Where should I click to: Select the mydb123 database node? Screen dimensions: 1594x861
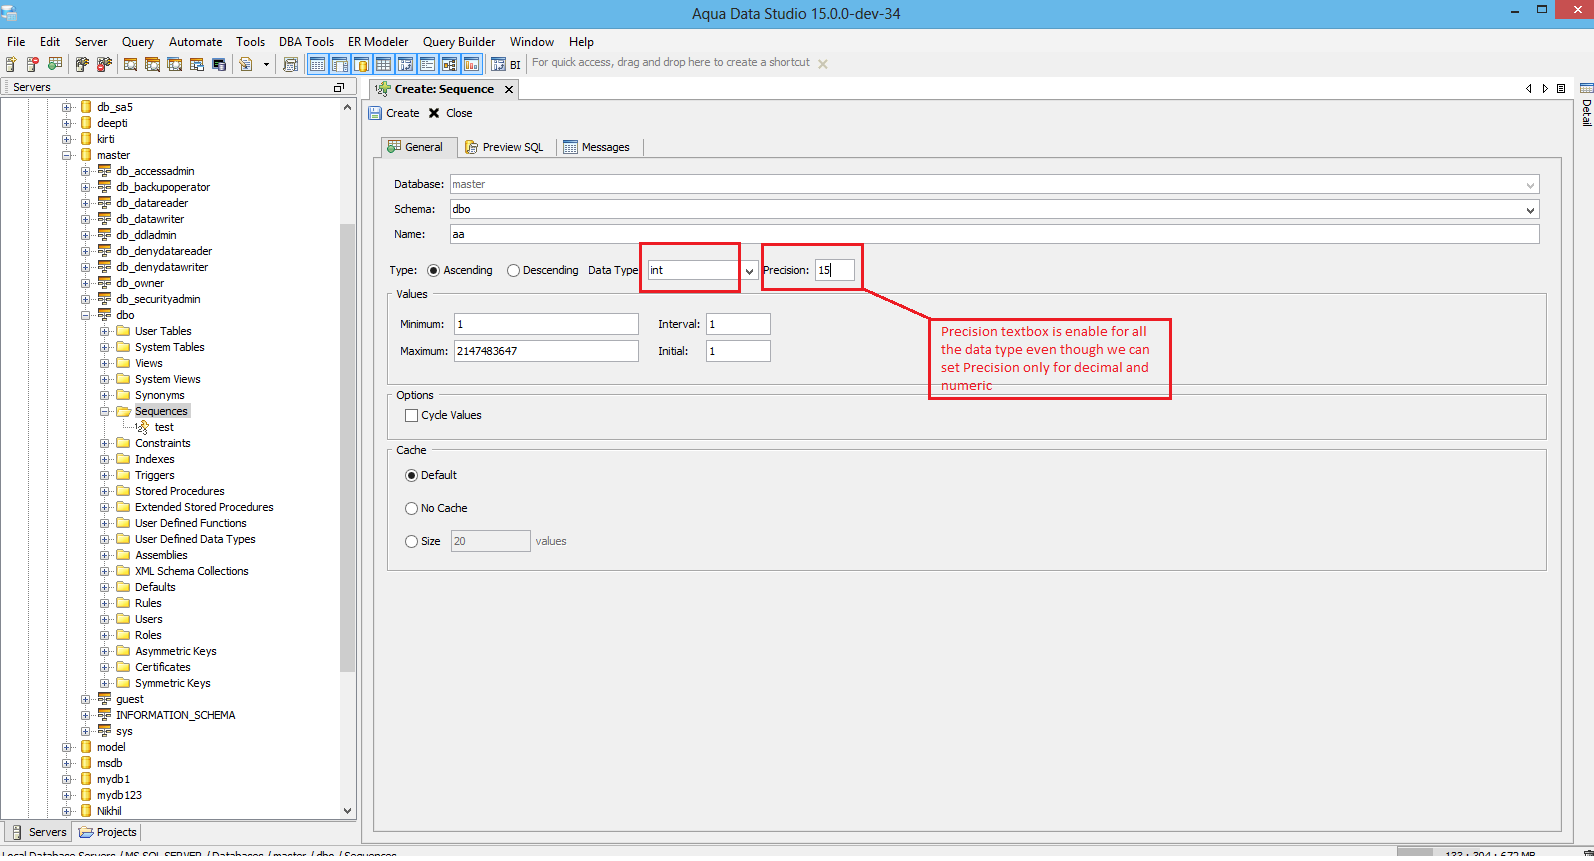point(119,795)
